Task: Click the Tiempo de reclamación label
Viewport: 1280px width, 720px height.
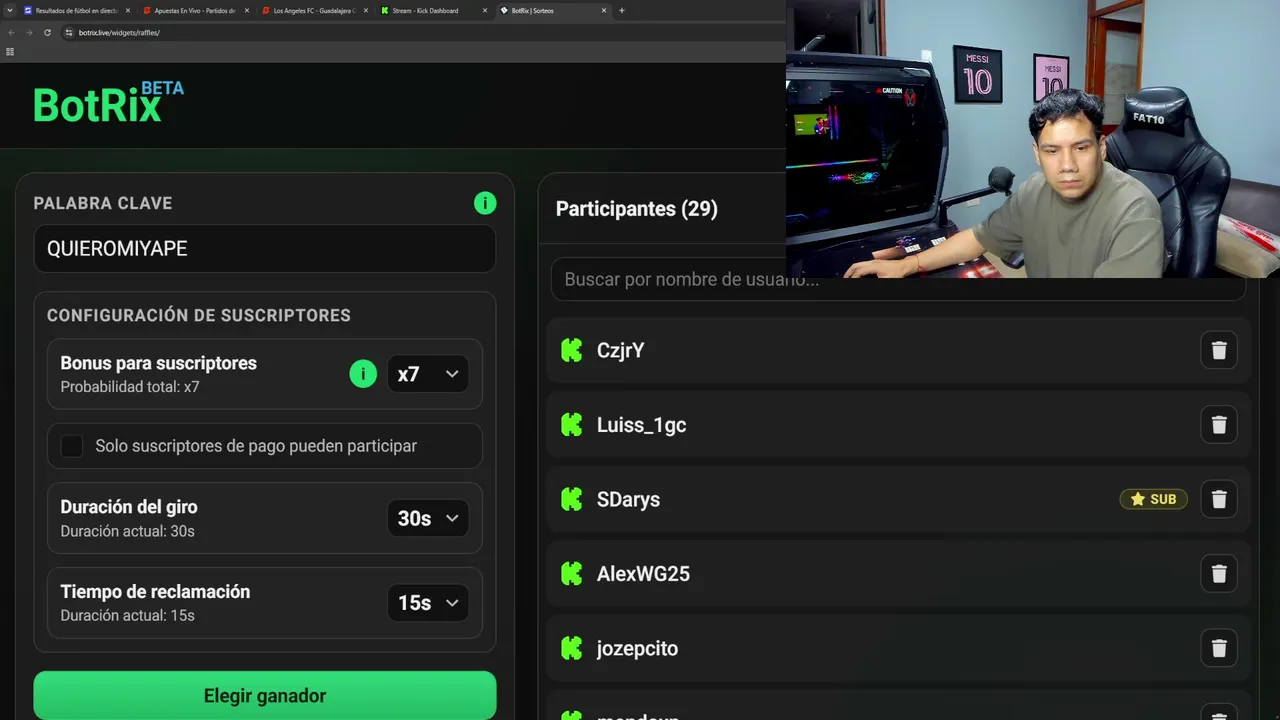Action: click(x=155, y=592)
